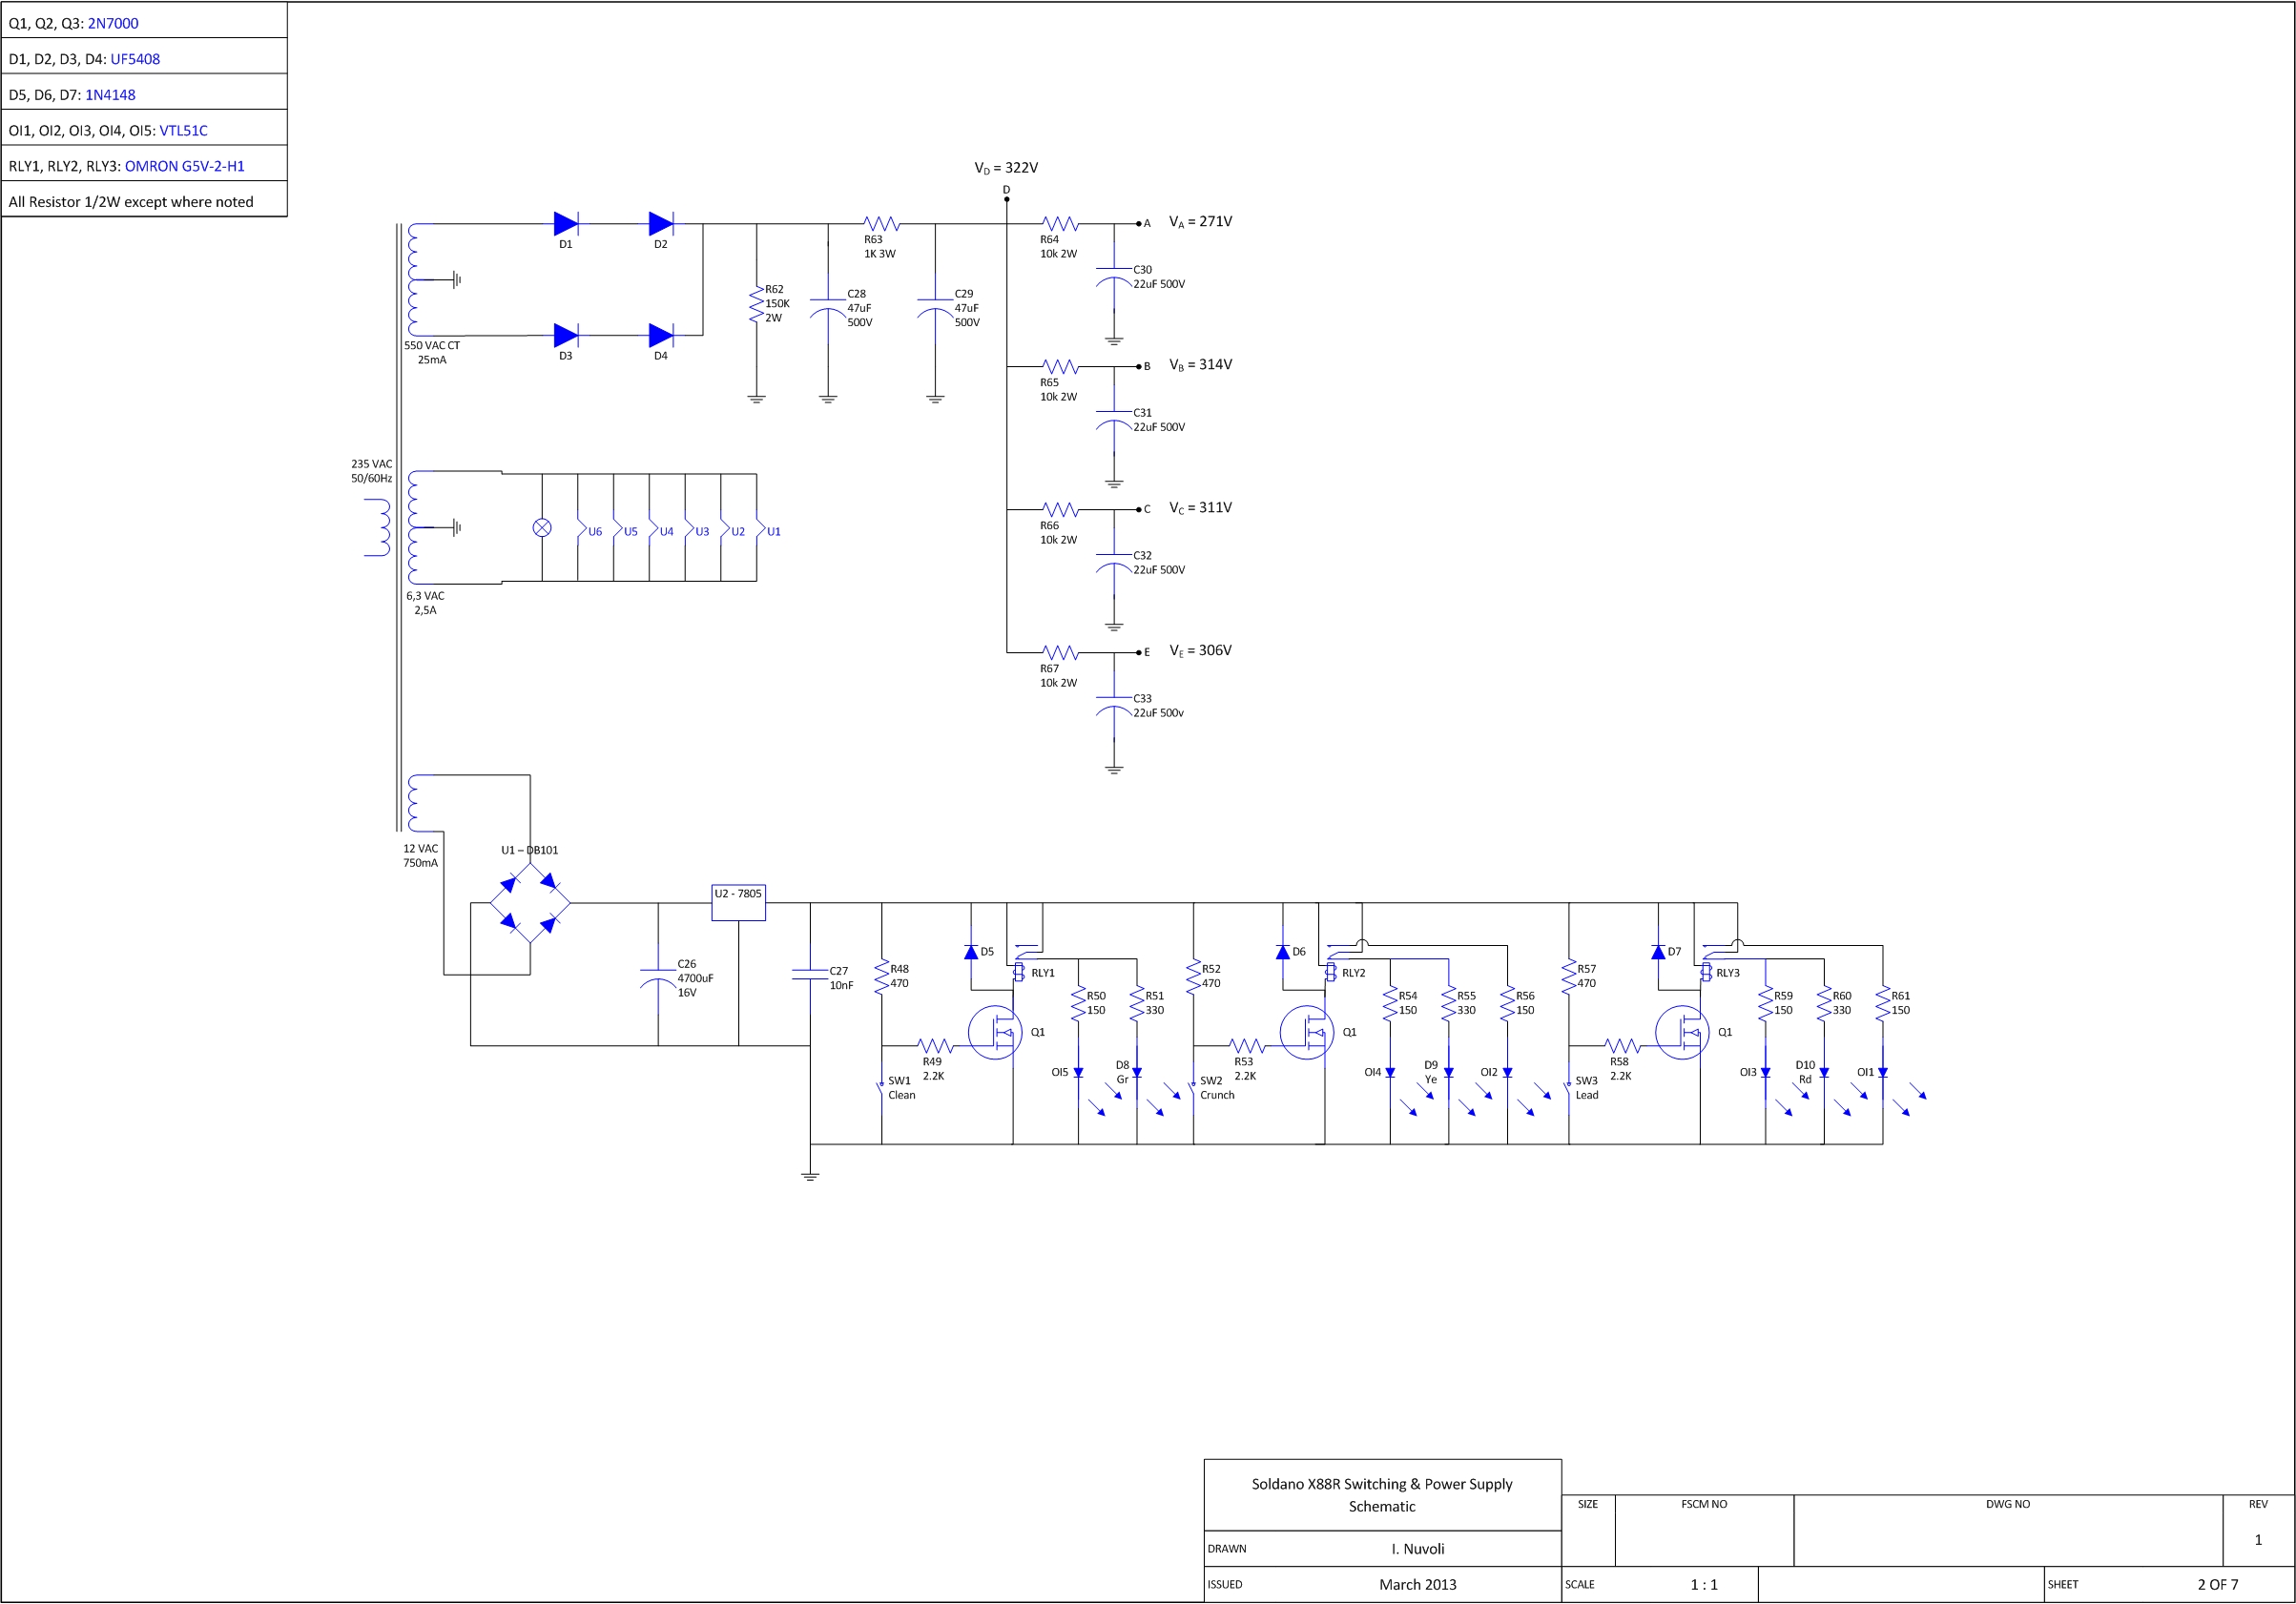Open the 2N7000 part link
Image resolution: width=2296 pixels, height=1604 pixels.
(x=113, y=23)
